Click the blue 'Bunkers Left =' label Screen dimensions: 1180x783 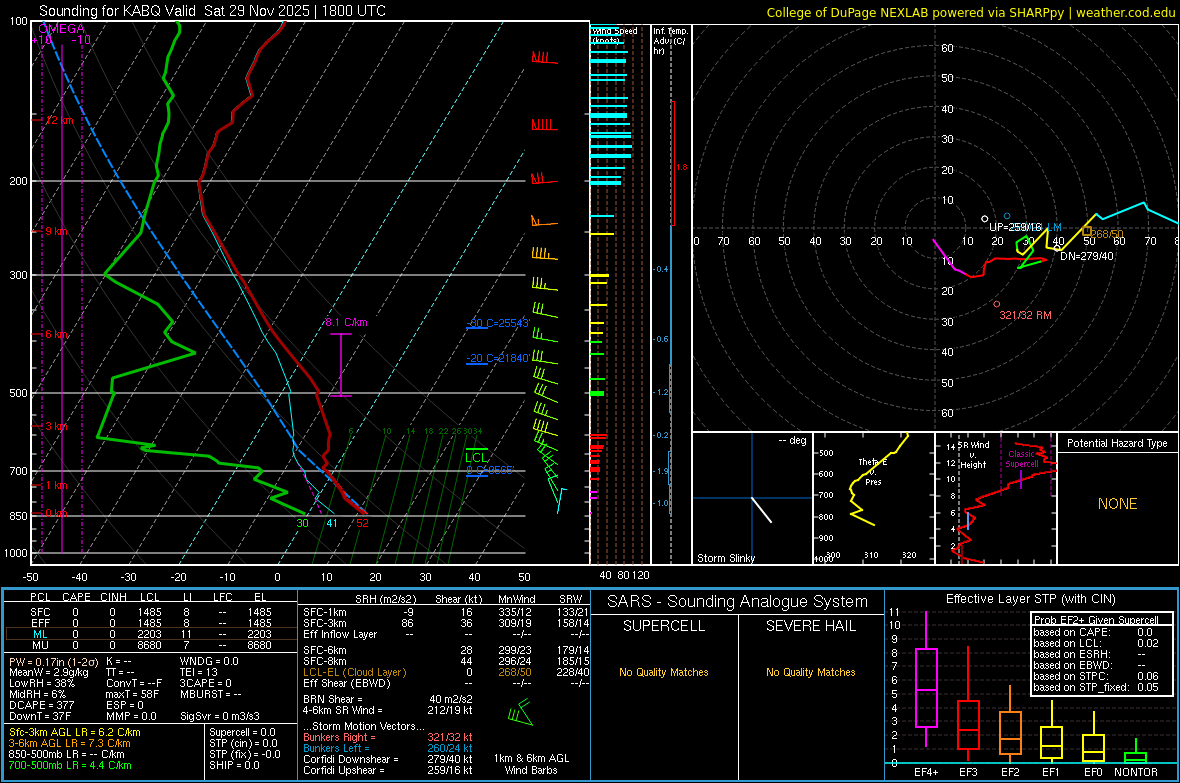click(336, 748)
